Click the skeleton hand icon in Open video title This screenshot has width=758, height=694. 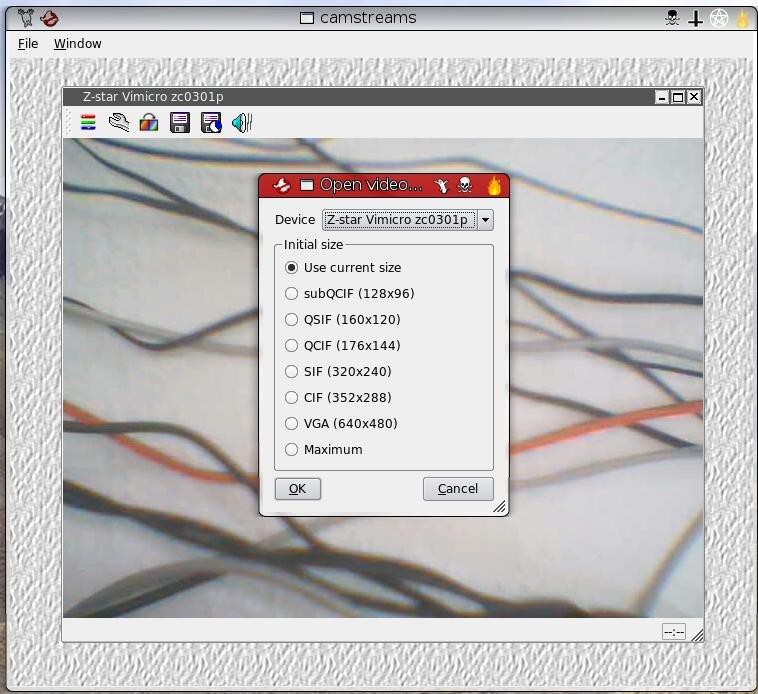coord(441,186)
